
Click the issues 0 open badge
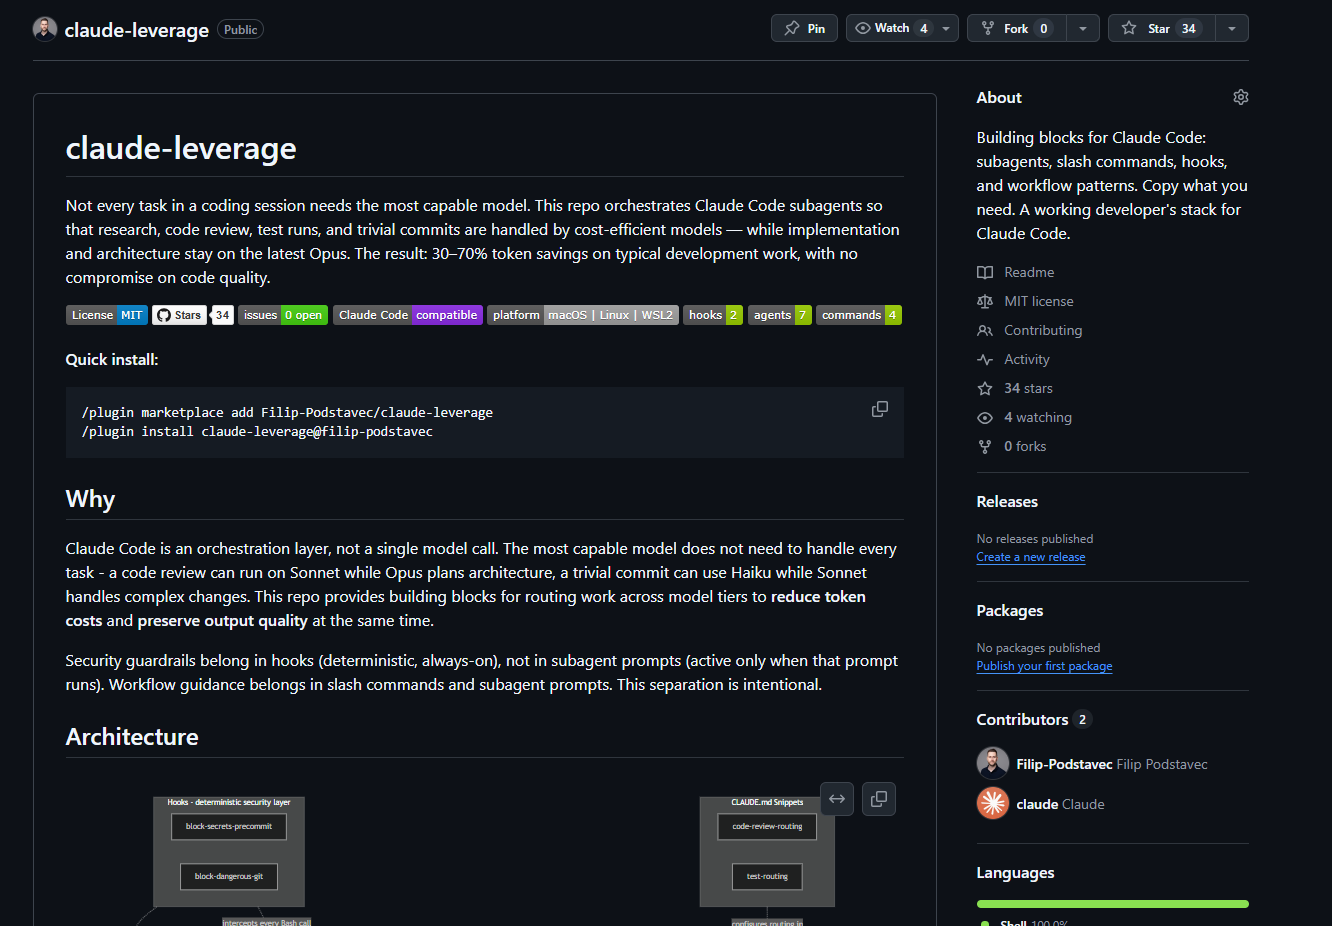click(283, 315)
